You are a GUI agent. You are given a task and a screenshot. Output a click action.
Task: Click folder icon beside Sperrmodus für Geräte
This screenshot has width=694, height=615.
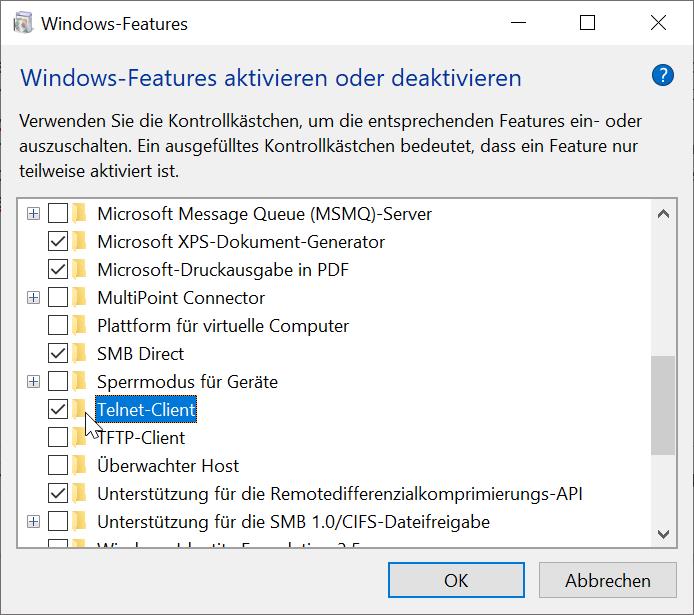click(80, 381)
